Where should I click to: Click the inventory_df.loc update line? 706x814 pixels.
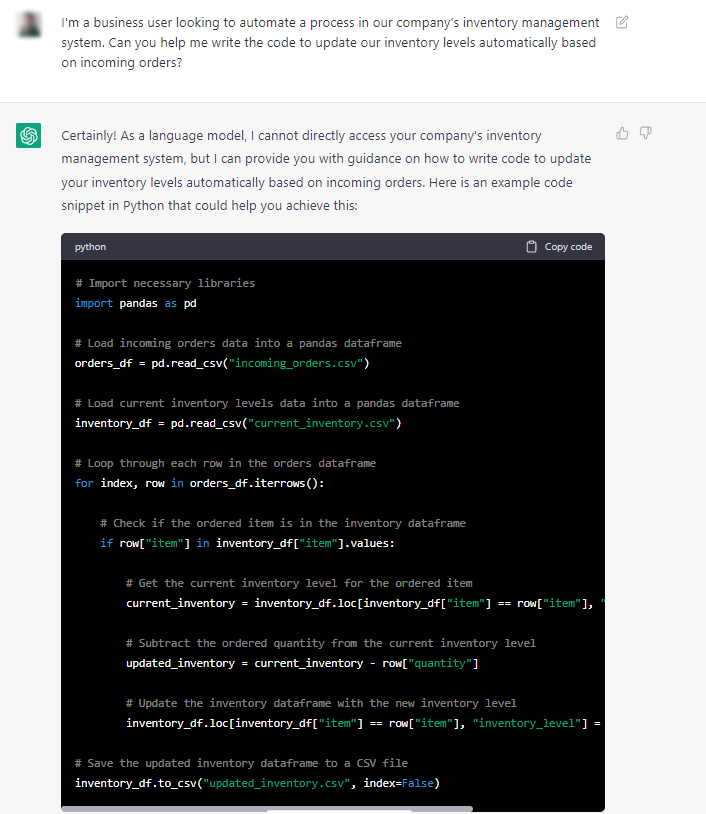(363, 723)
